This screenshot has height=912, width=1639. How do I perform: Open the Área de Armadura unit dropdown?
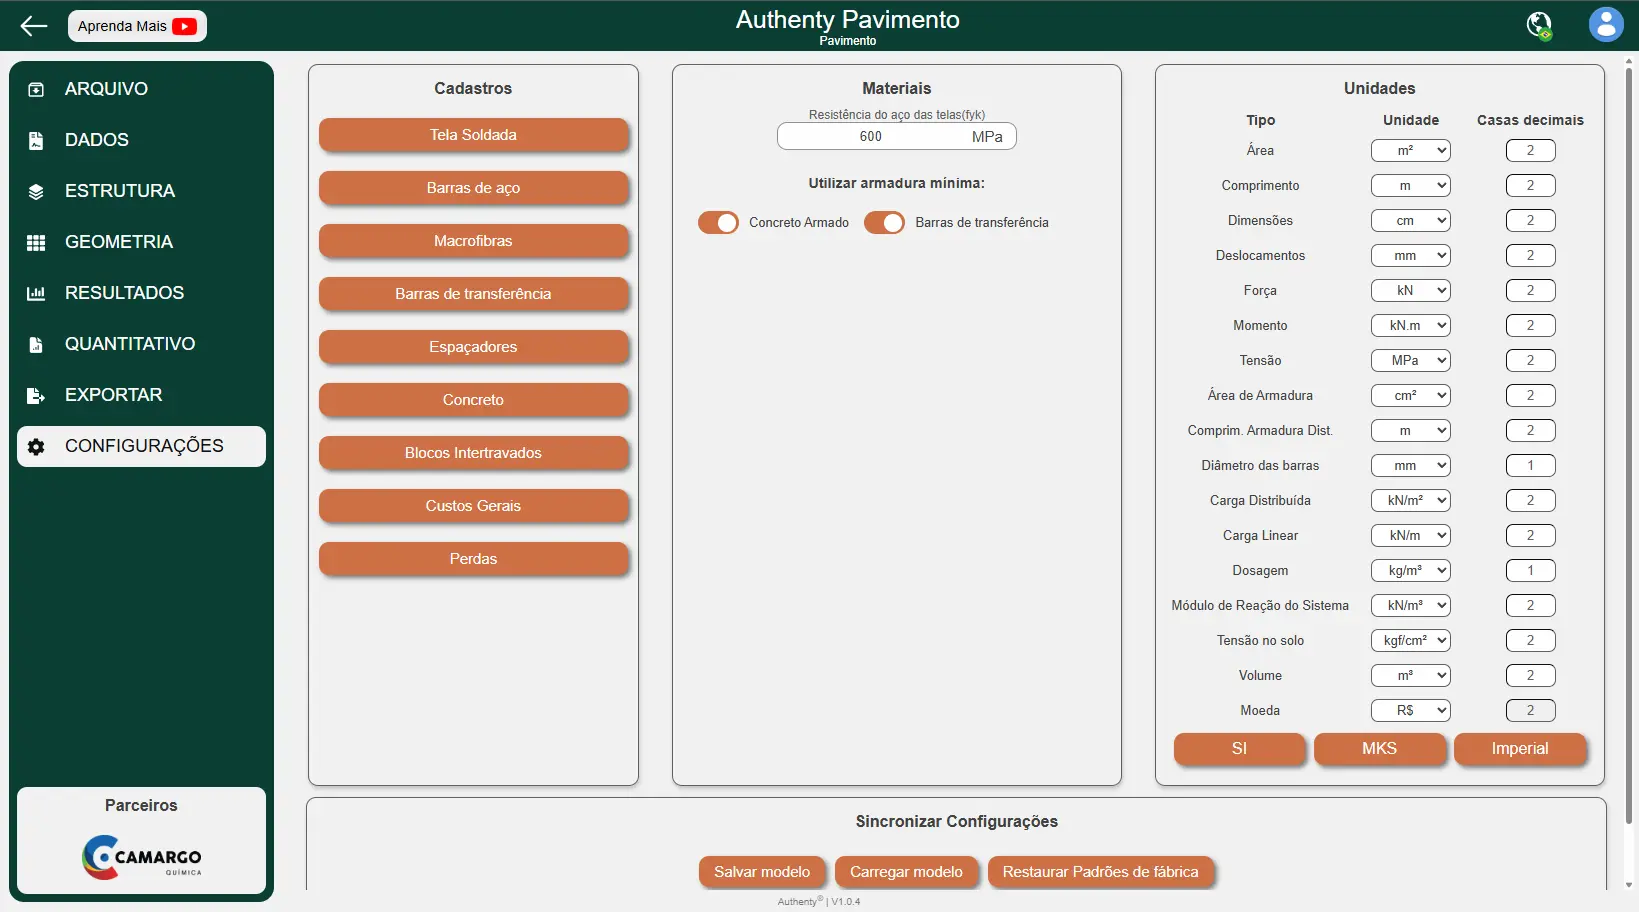coord(1411,395)
